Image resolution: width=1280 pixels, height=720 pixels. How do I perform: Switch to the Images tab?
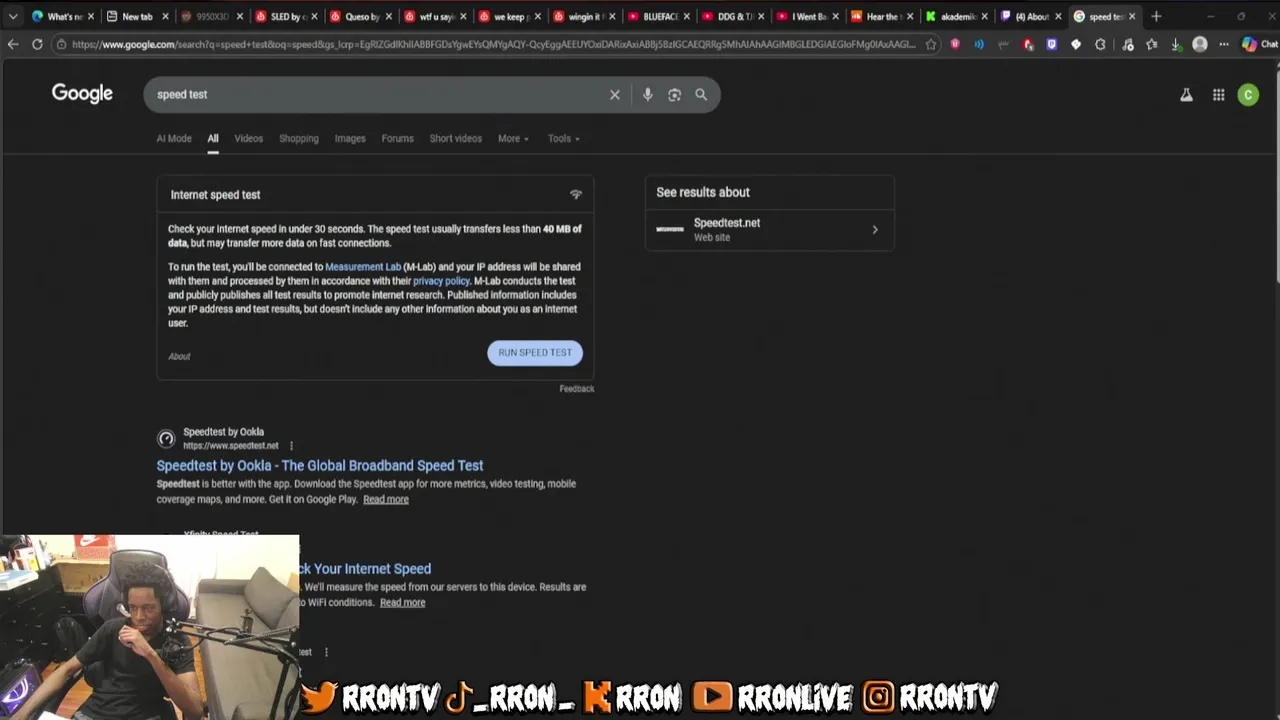[x=350, y=138]
